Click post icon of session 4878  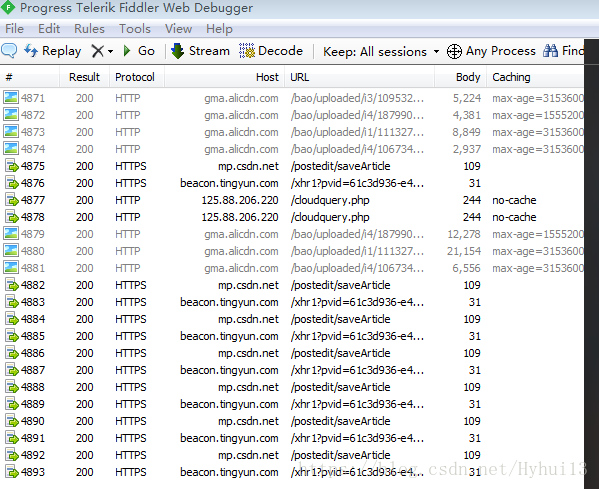coord(12,217)
